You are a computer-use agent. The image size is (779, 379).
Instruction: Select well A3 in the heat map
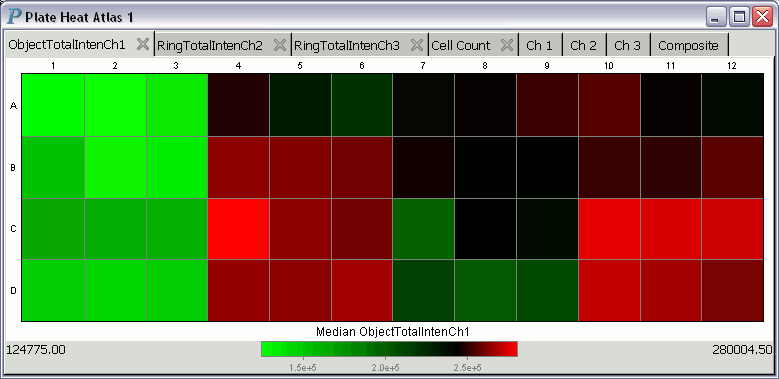coord(177,105)
